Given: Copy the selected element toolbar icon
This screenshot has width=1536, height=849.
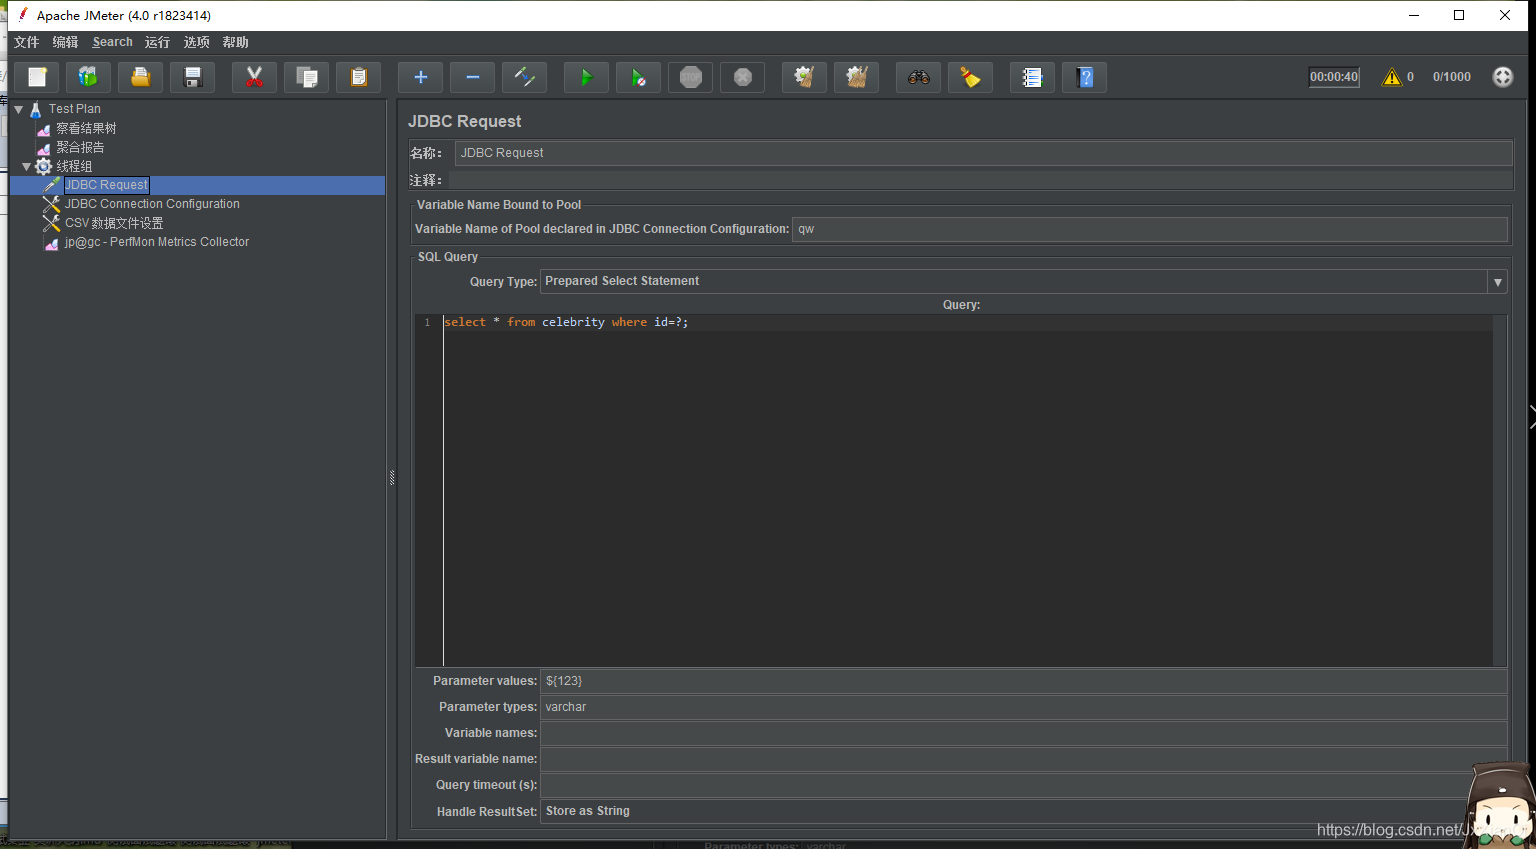Looking at the screenshot, I should [x=307, y=77].
